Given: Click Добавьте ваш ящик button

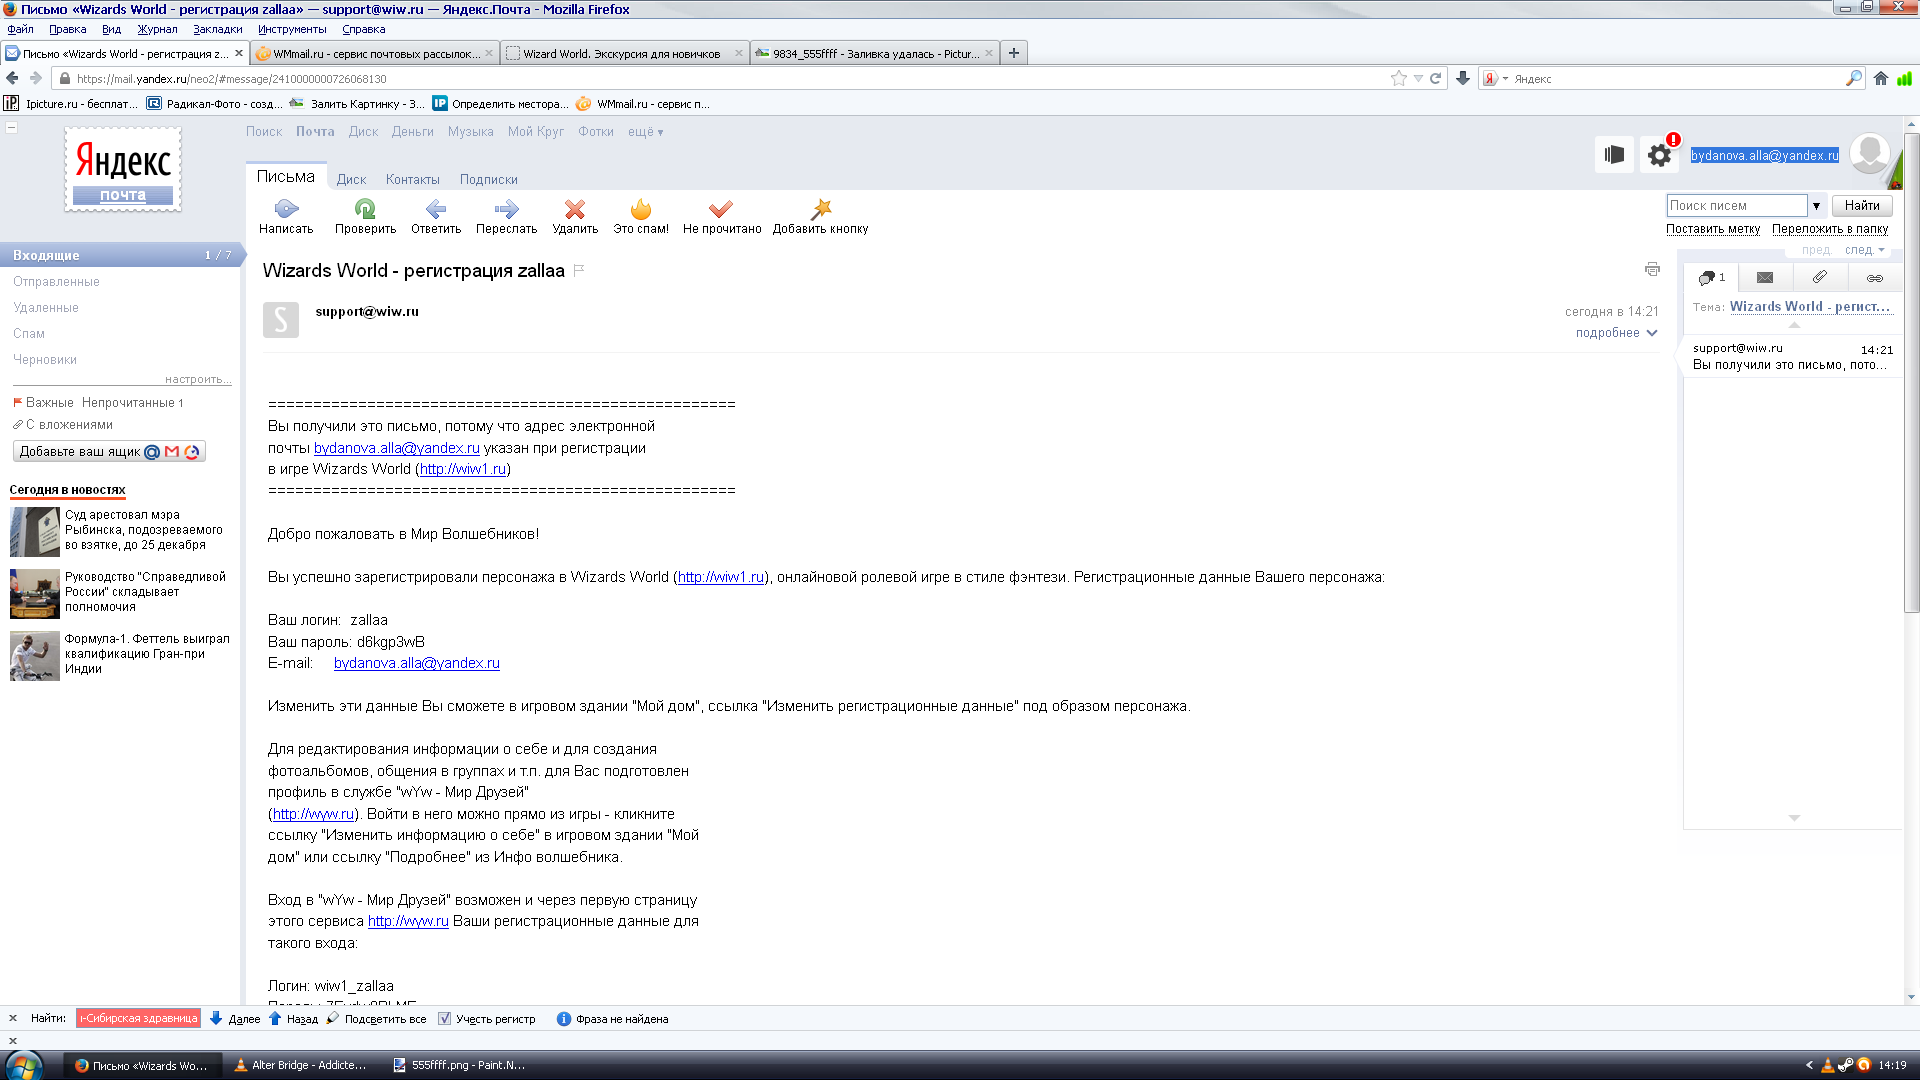Looking at the screenshot, I should pos(109,452).
